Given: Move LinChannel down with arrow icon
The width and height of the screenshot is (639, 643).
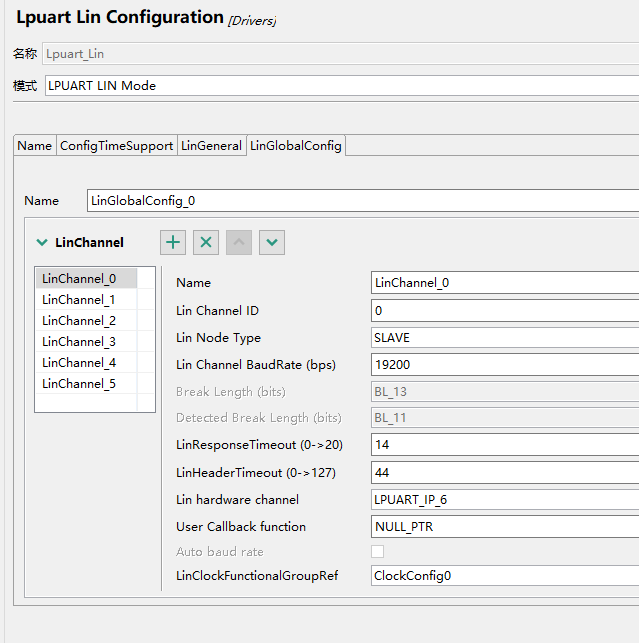Looking at the screenshot, I should pos(272,242).
